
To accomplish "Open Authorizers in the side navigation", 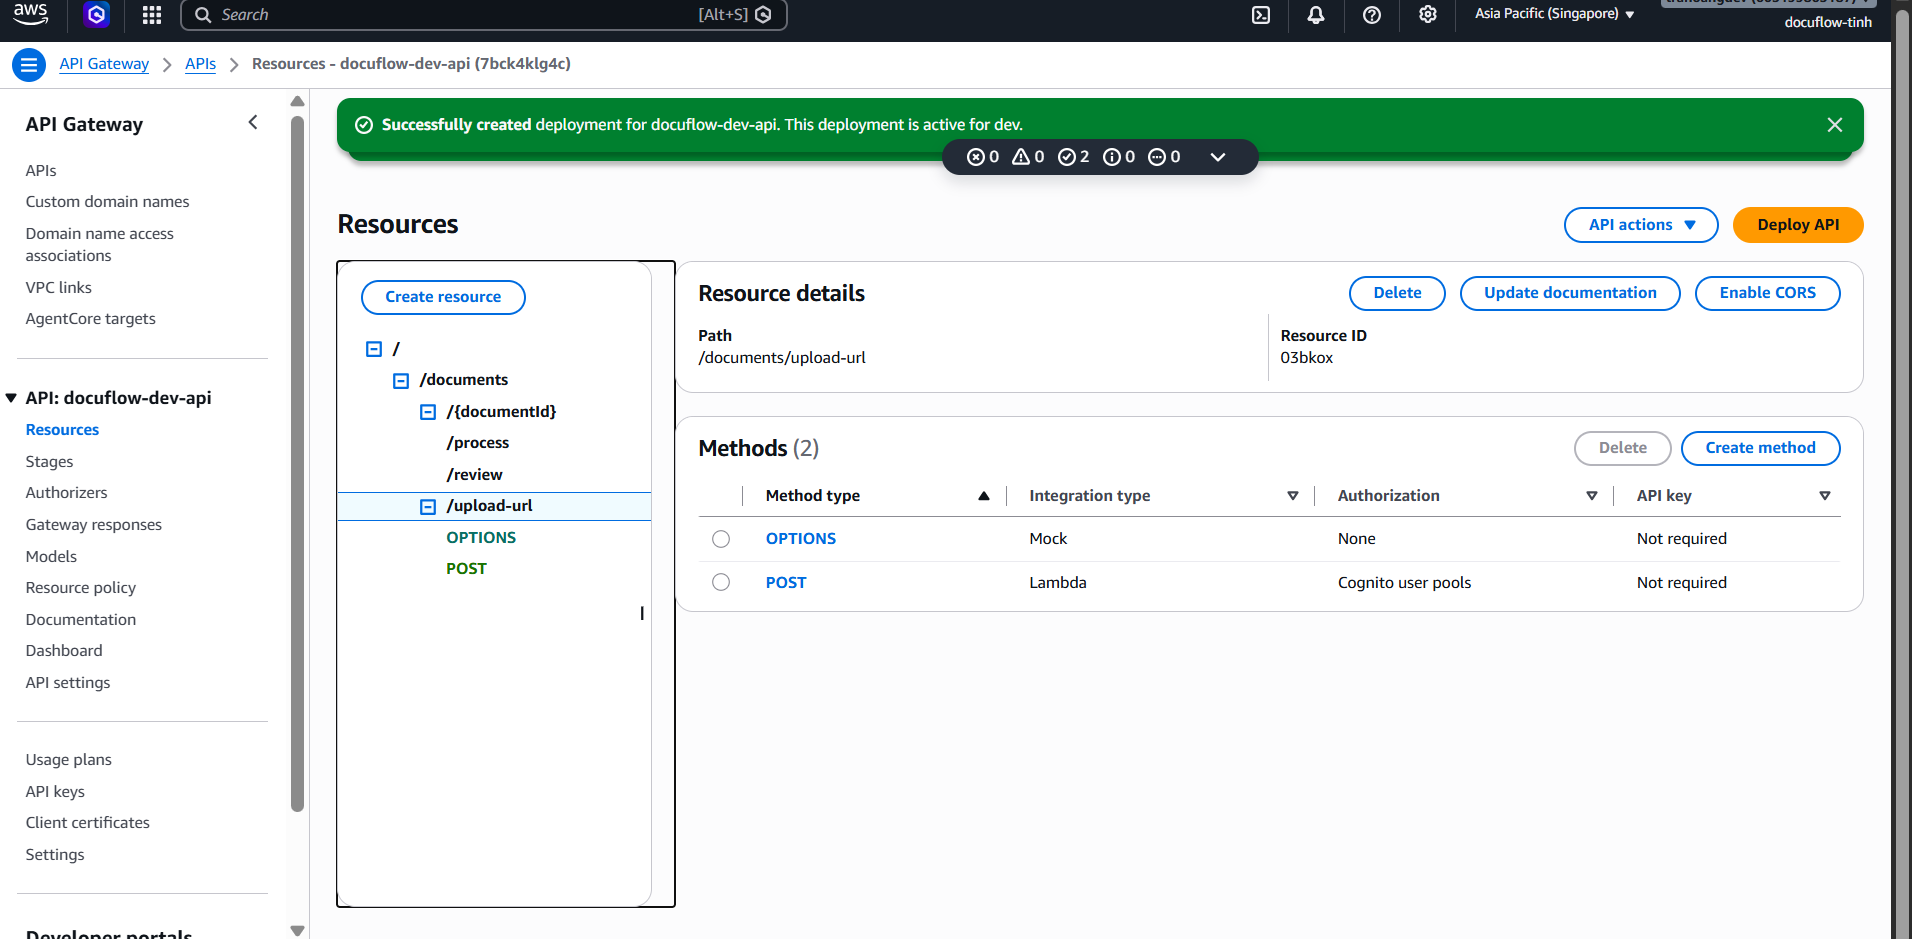I will click(x=66, y=493).
